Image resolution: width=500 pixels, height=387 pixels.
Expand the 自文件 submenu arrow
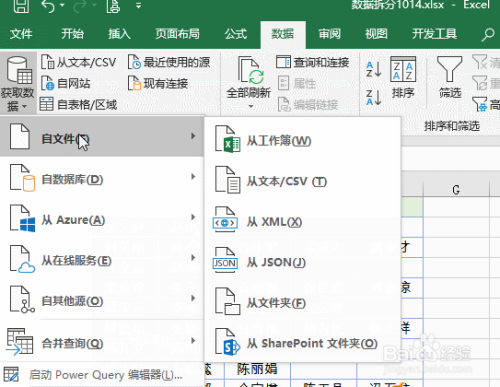[193, 136]
